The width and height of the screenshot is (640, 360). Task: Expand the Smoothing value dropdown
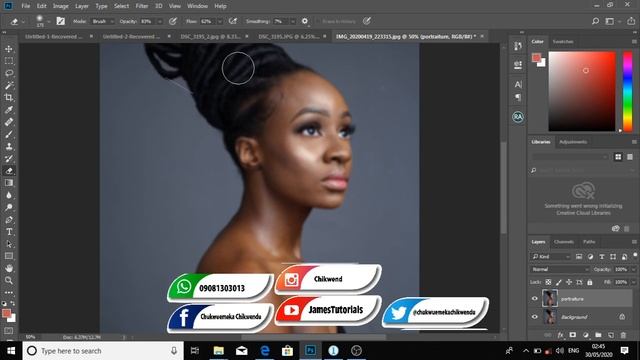(293, 21)
